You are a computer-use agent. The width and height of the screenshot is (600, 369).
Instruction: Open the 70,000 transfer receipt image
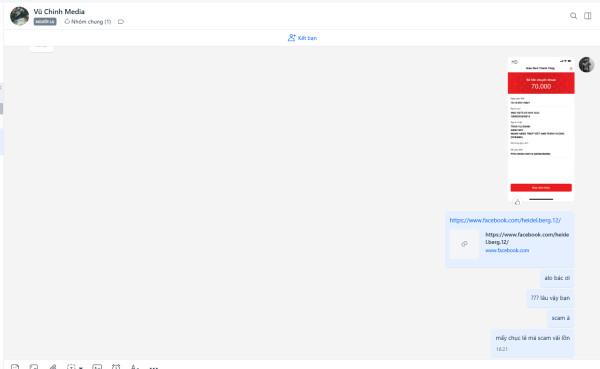[x=541, y=129]
